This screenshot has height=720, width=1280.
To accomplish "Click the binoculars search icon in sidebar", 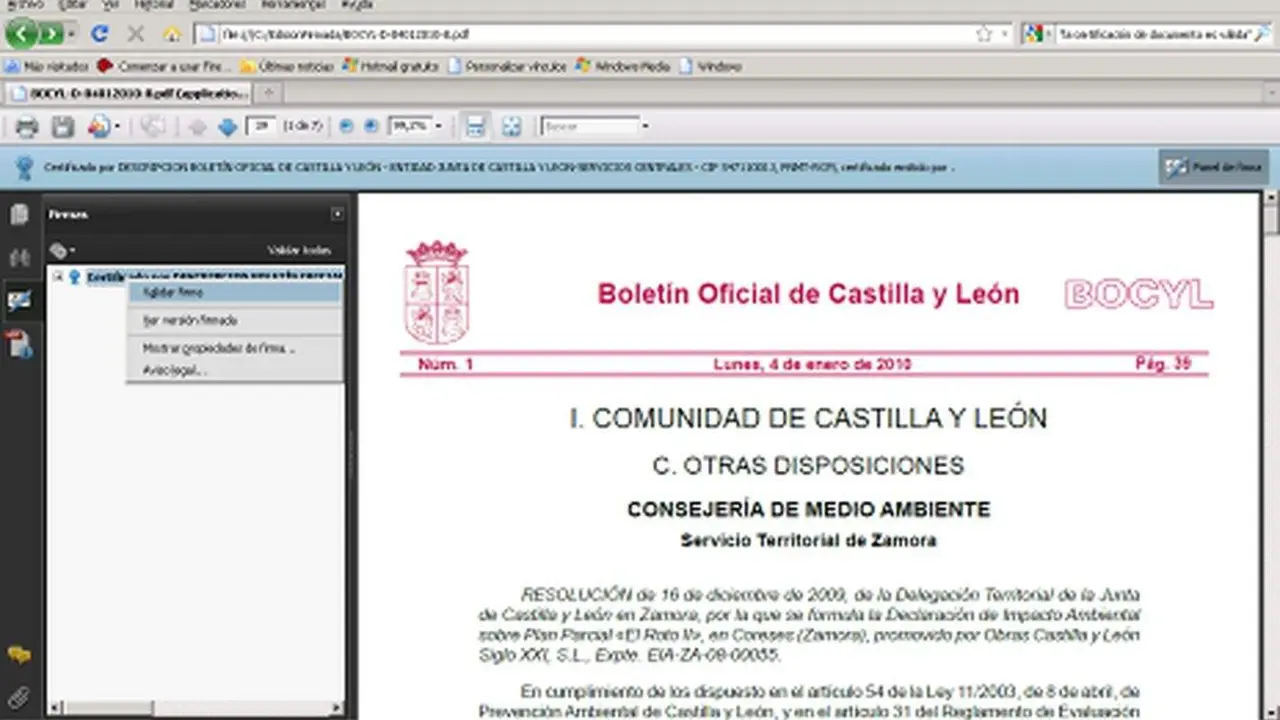I will tap(19, 257).
